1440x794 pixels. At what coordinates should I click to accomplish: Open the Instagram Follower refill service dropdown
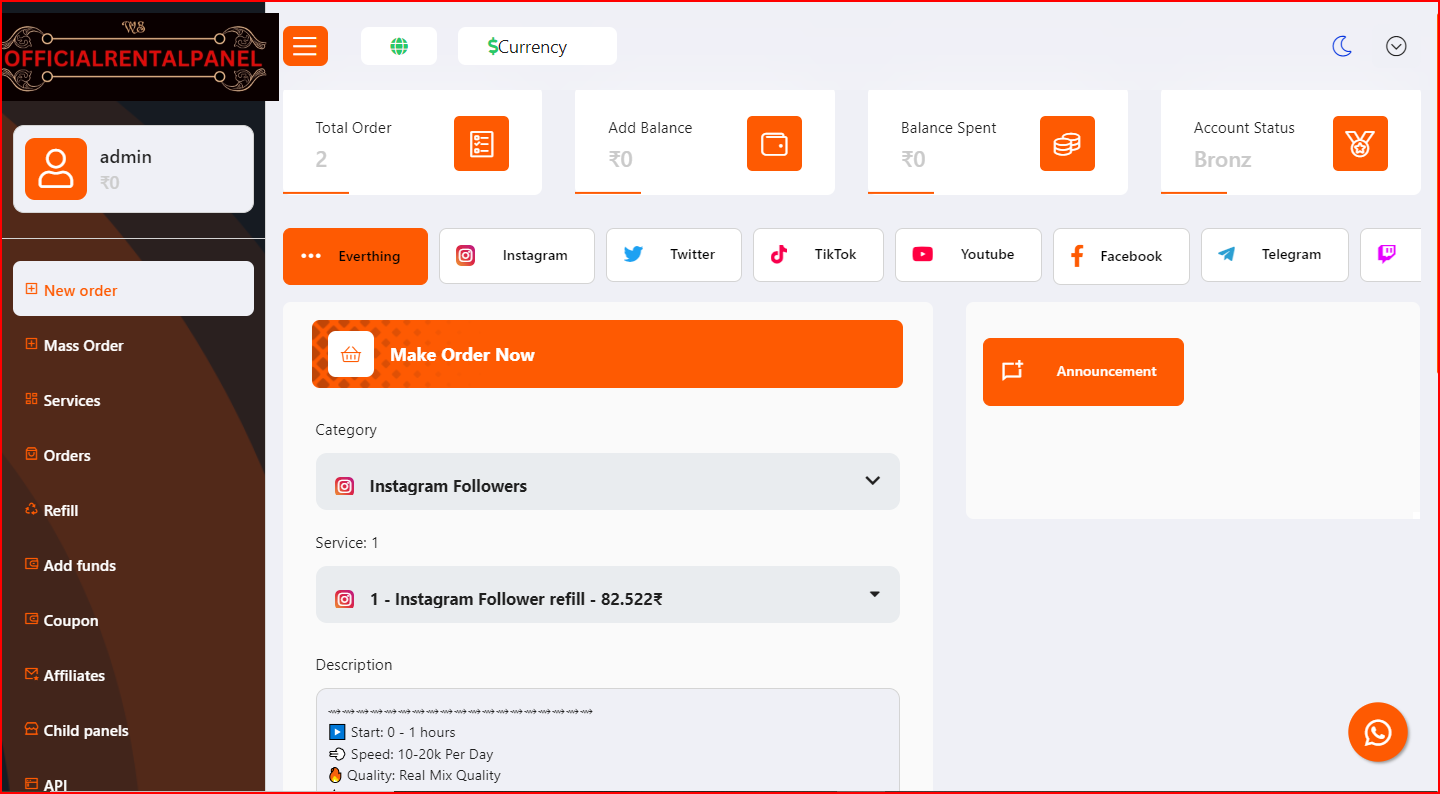607,595
